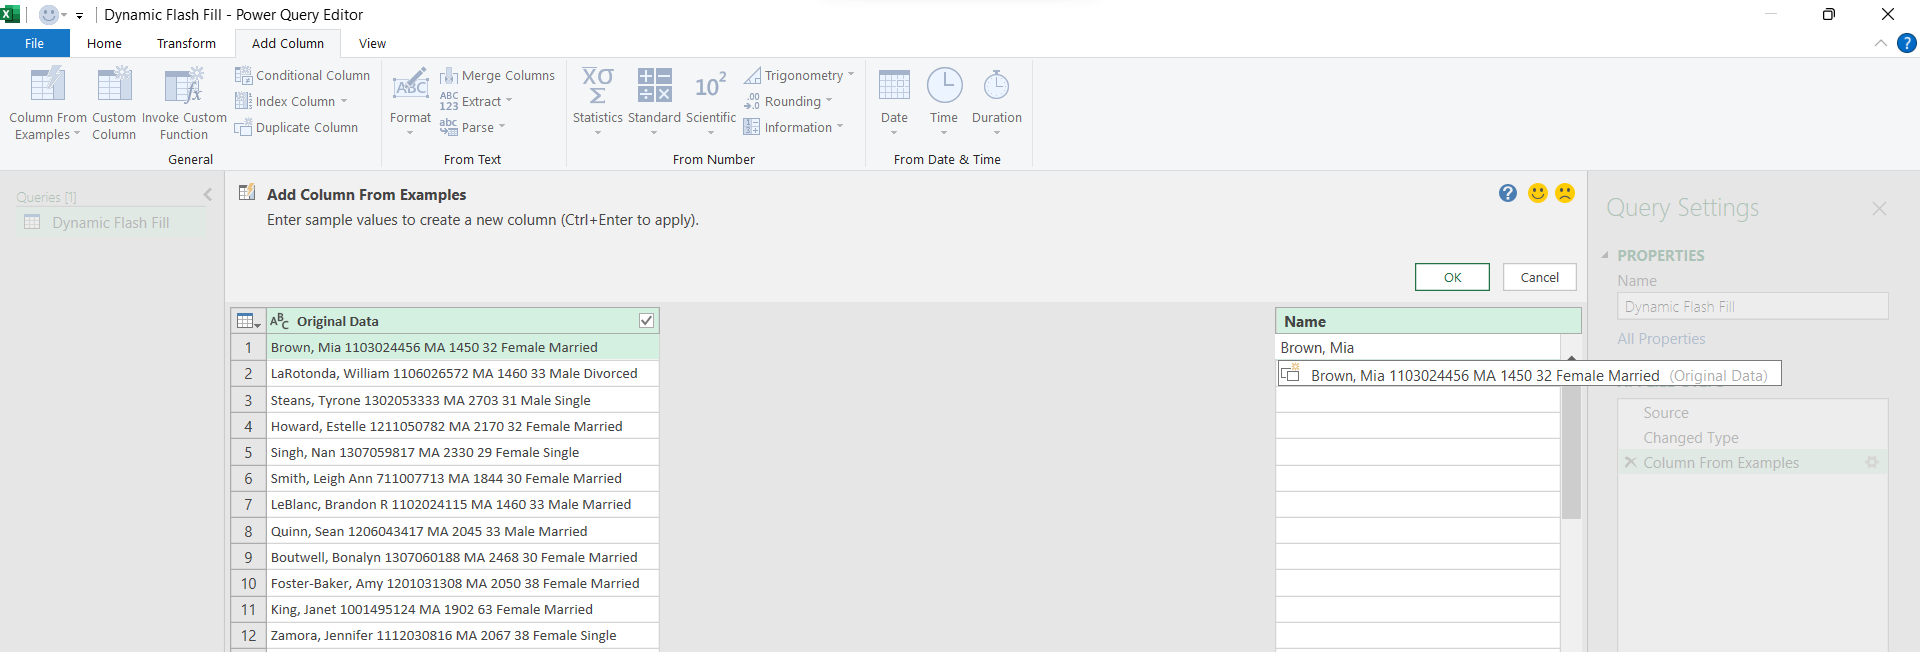The image size is (1920, 652).
Task: Open the Trigonometry menu
Action: click(799, 75)
